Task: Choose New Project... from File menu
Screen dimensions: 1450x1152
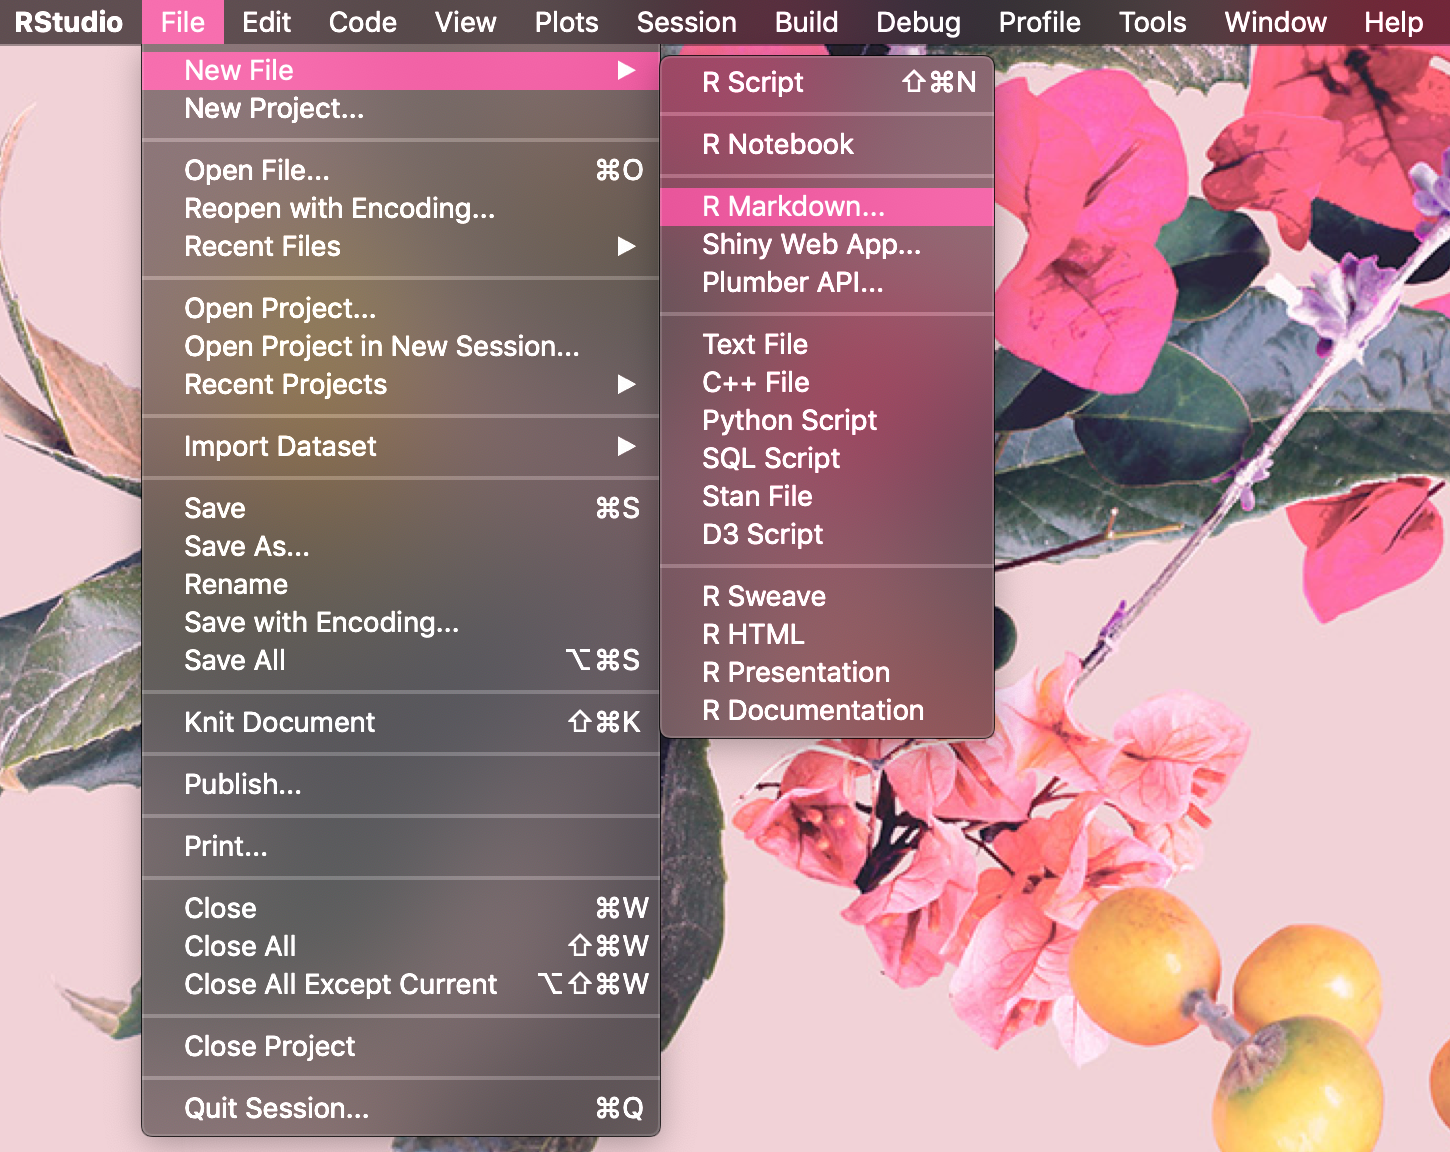Action: pos(401,108)
